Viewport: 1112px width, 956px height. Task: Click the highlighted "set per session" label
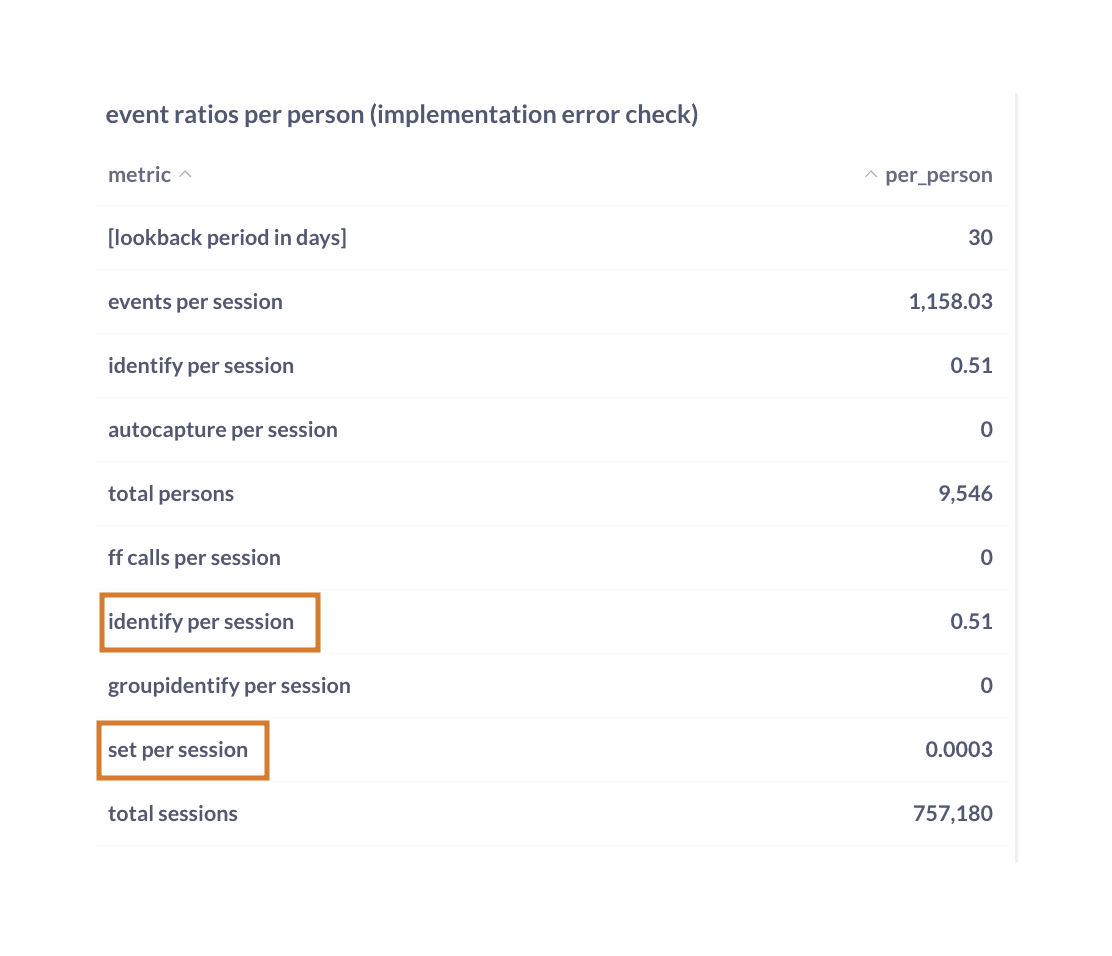pyautogui.click(x=178, y=749)
